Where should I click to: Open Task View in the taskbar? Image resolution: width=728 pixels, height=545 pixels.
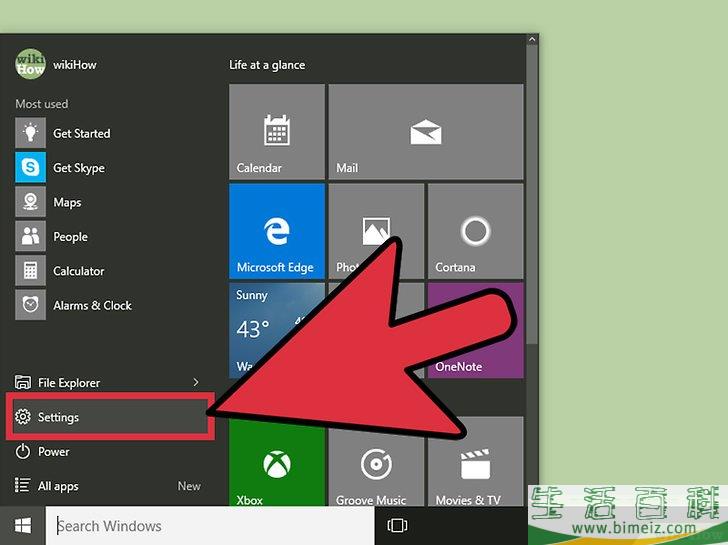click(x=397, y=526)
